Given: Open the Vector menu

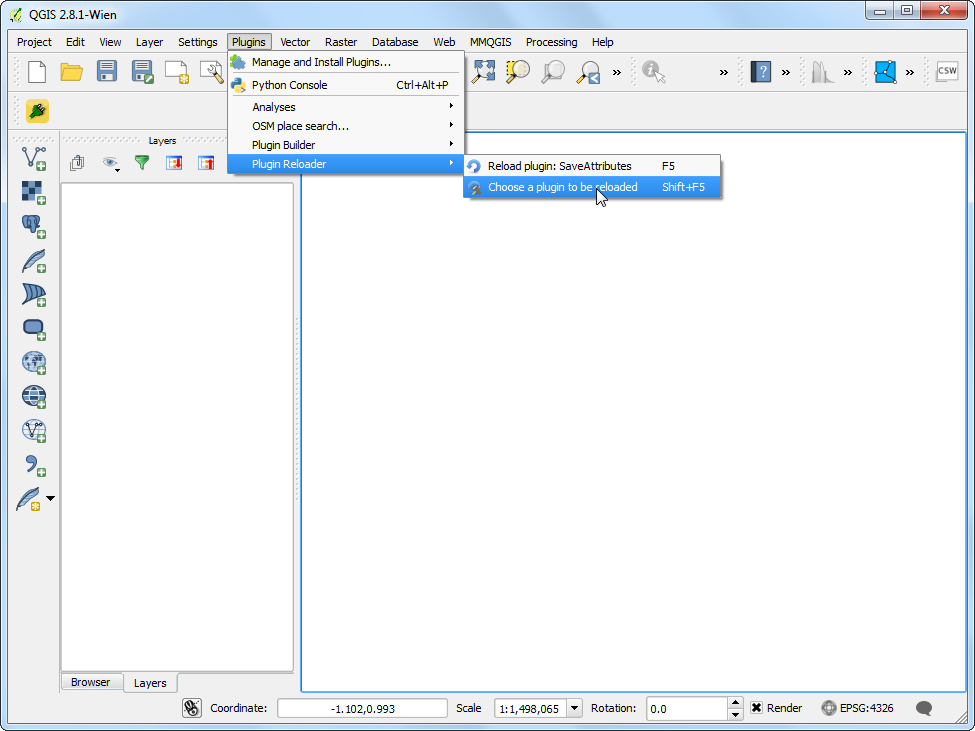Looking at the screenshot, I should (x=295, y=42).
